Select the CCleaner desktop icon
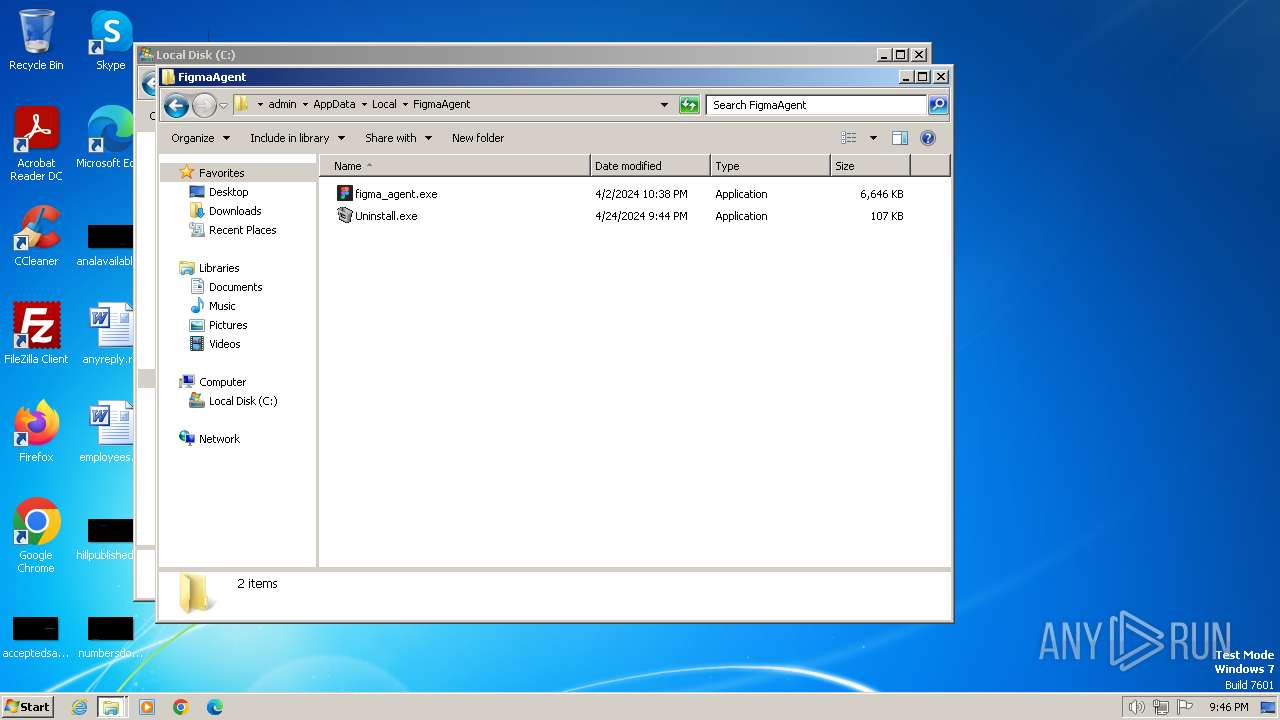Screen dimensions: 1280x720 [x=36, y=236]
